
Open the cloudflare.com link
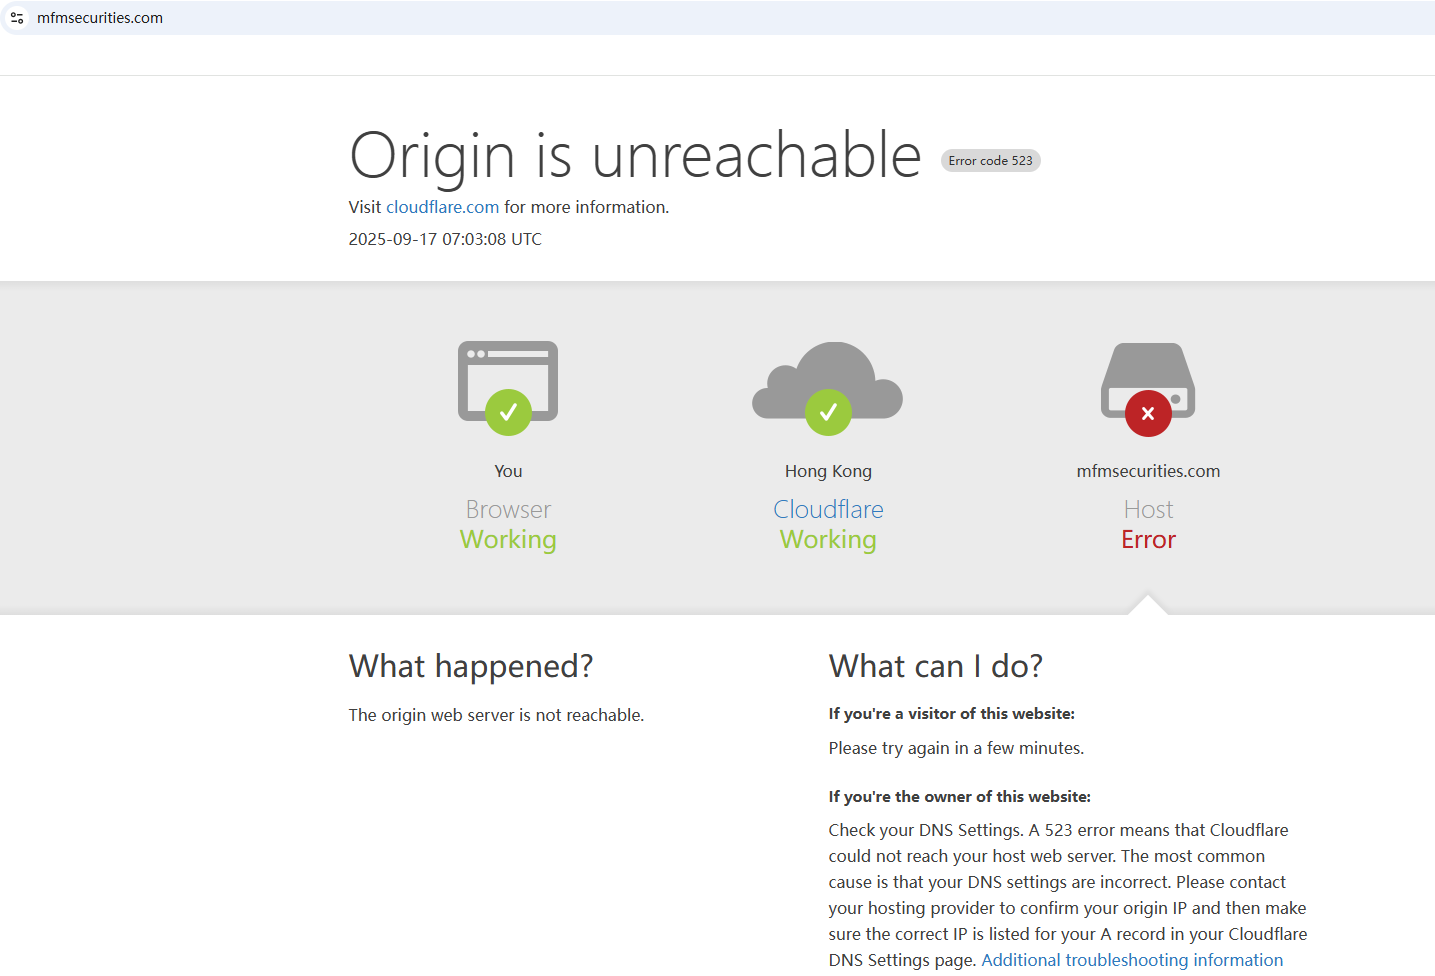tap(442, 207)
